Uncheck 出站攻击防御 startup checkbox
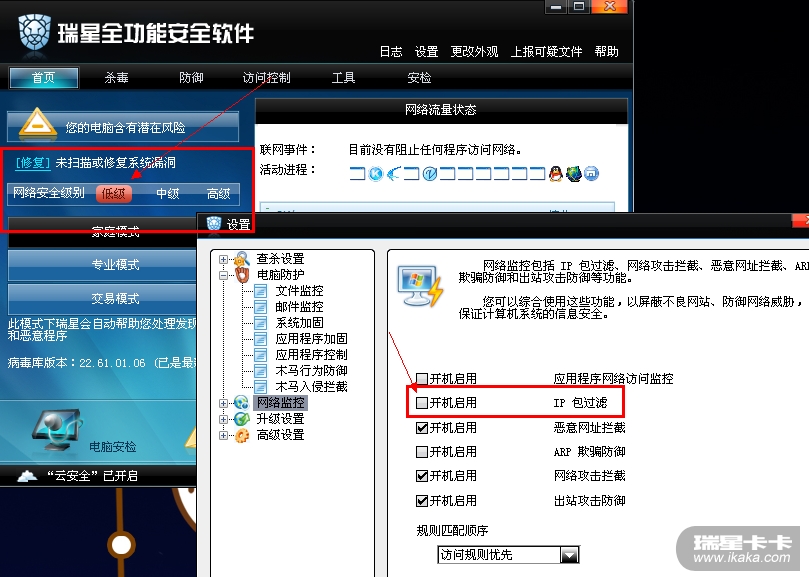809x577 pixels. 422,501
